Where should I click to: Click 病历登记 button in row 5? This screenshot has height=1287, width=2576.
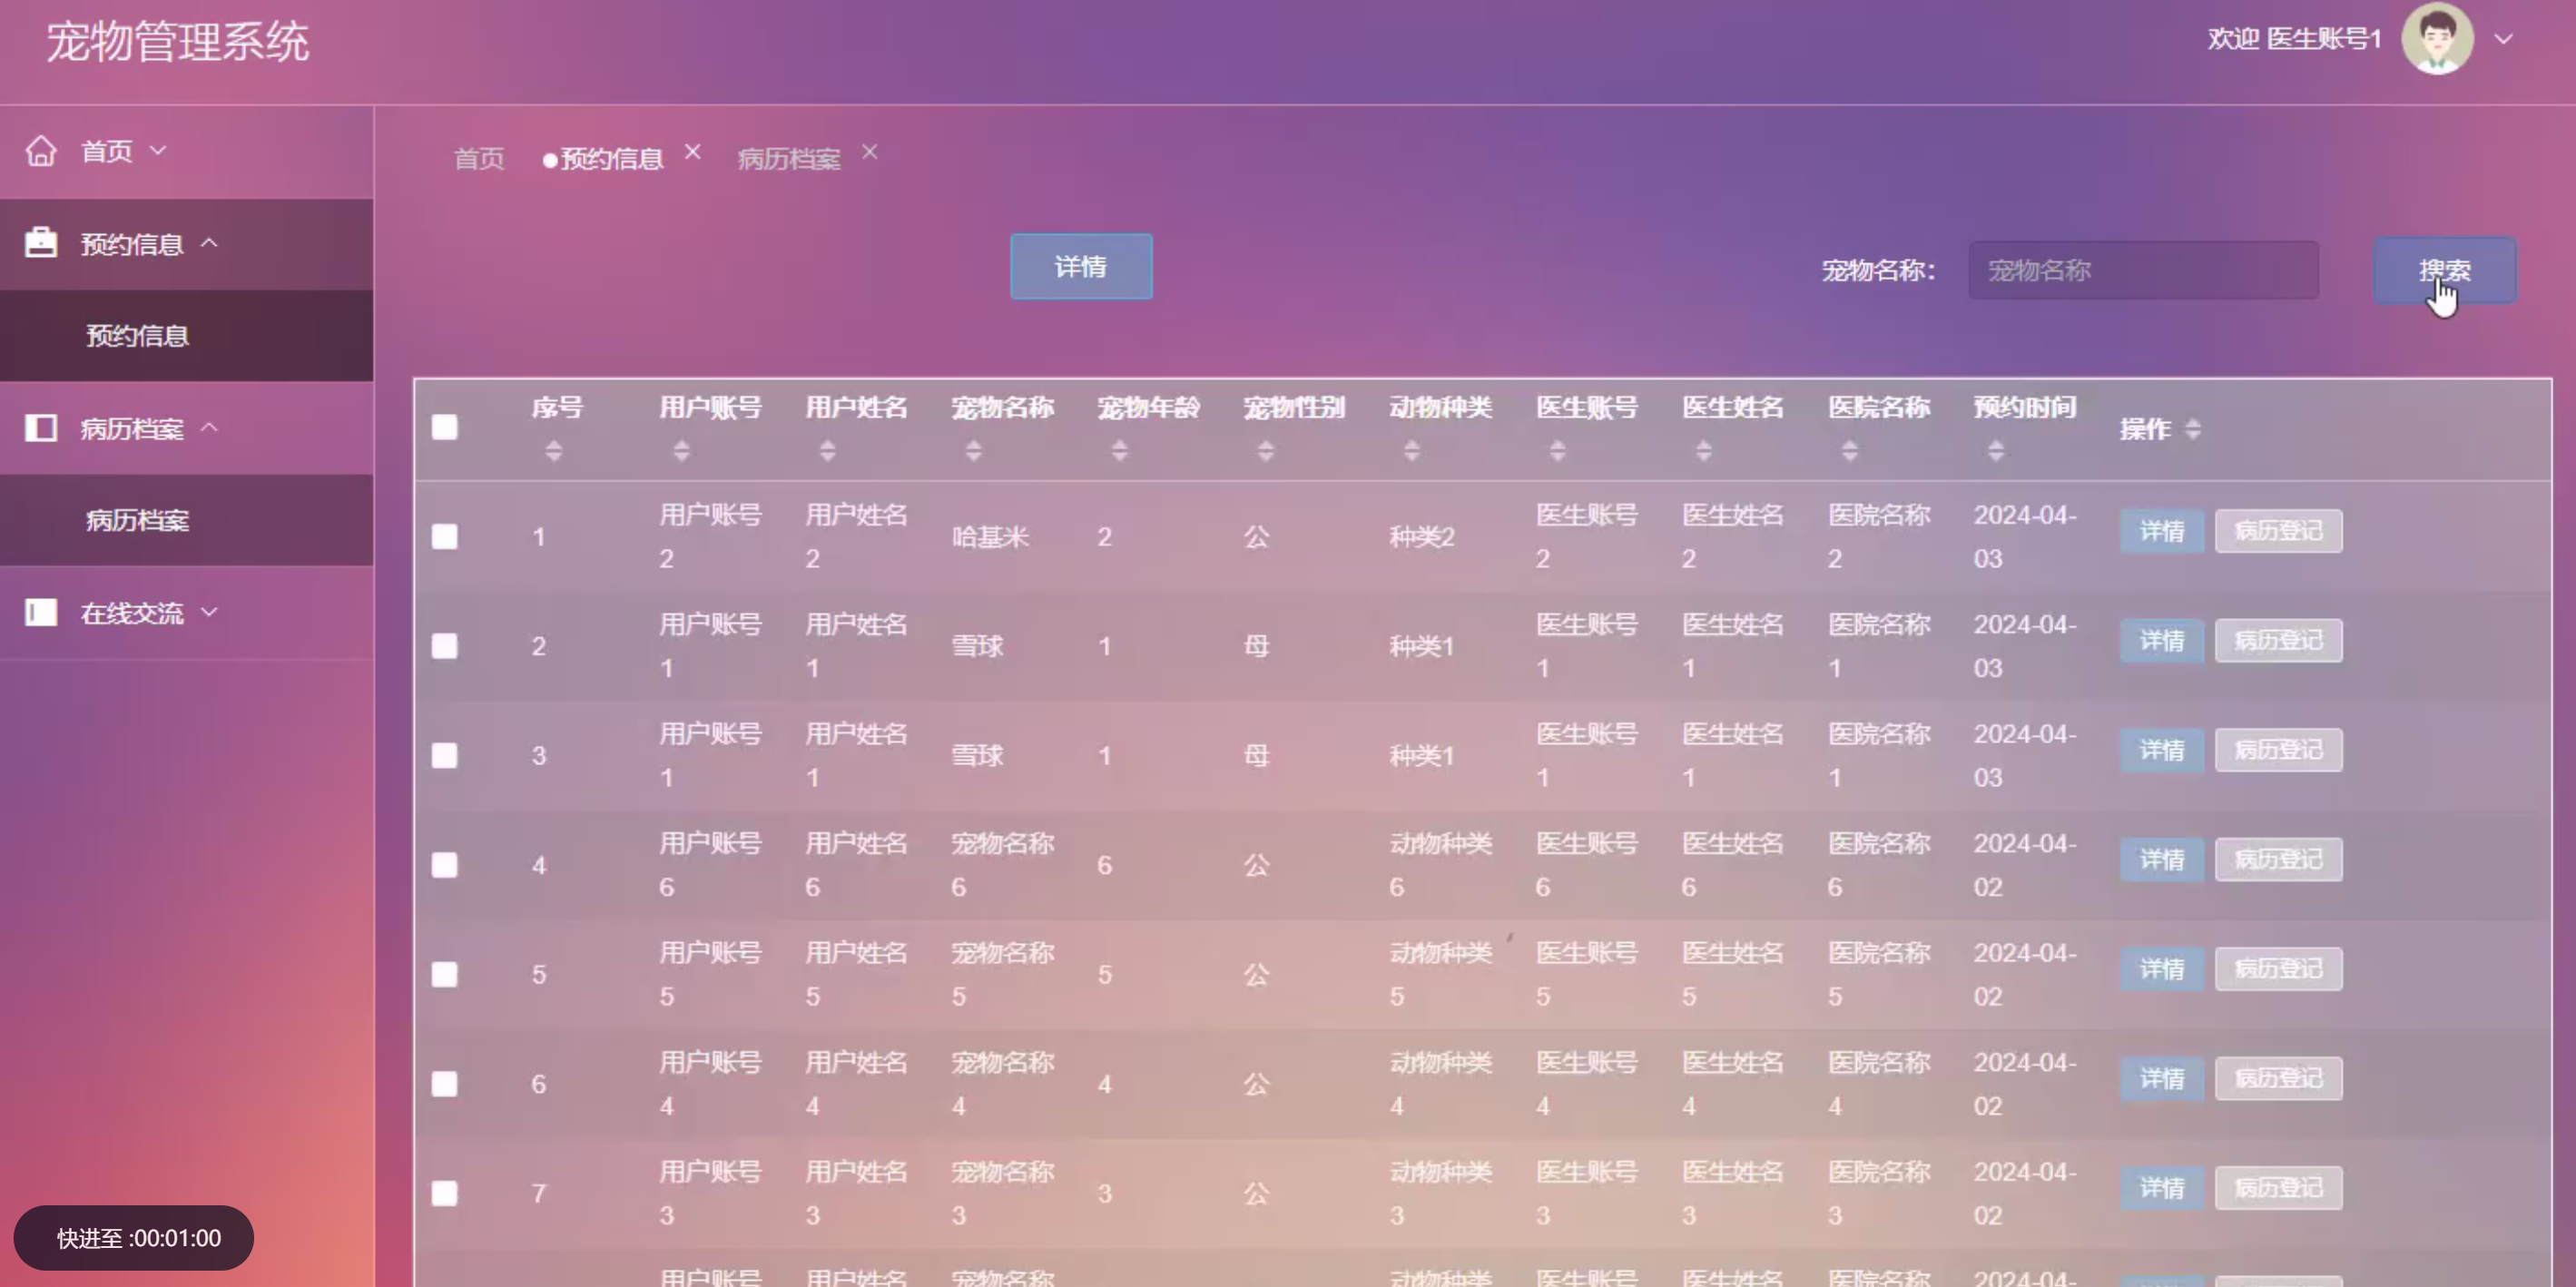point(2278,969)
